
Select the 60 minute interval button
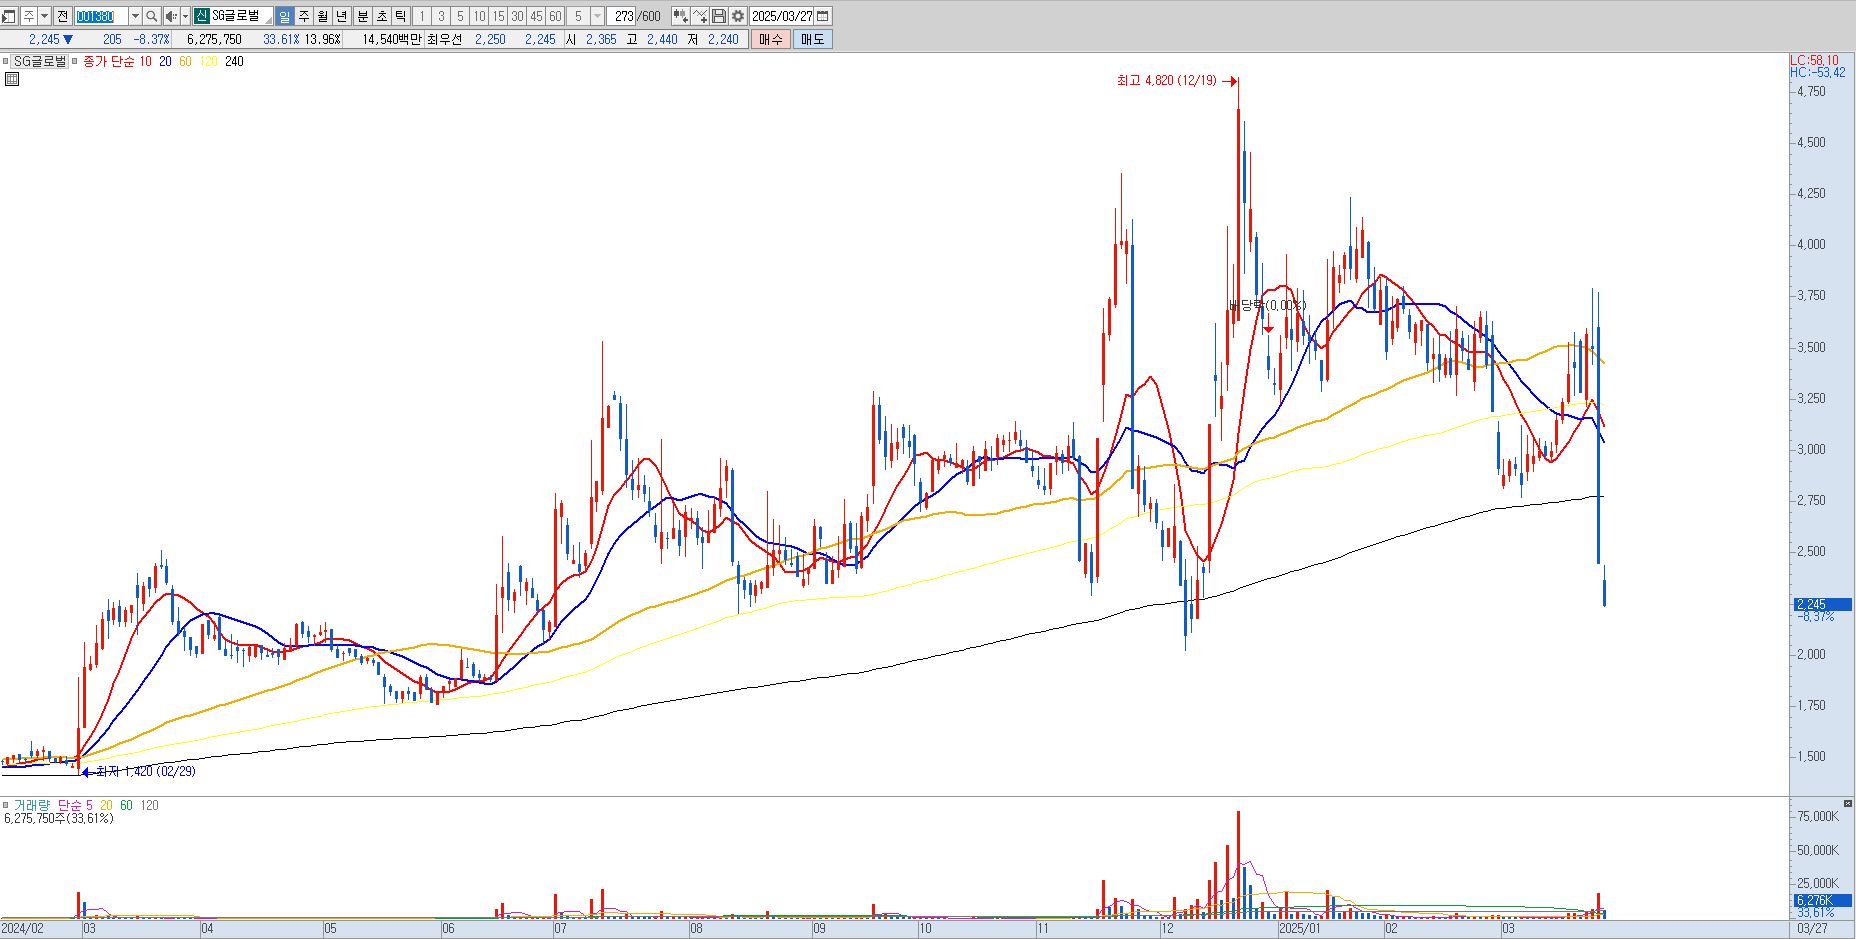click(x=555, y=16)
